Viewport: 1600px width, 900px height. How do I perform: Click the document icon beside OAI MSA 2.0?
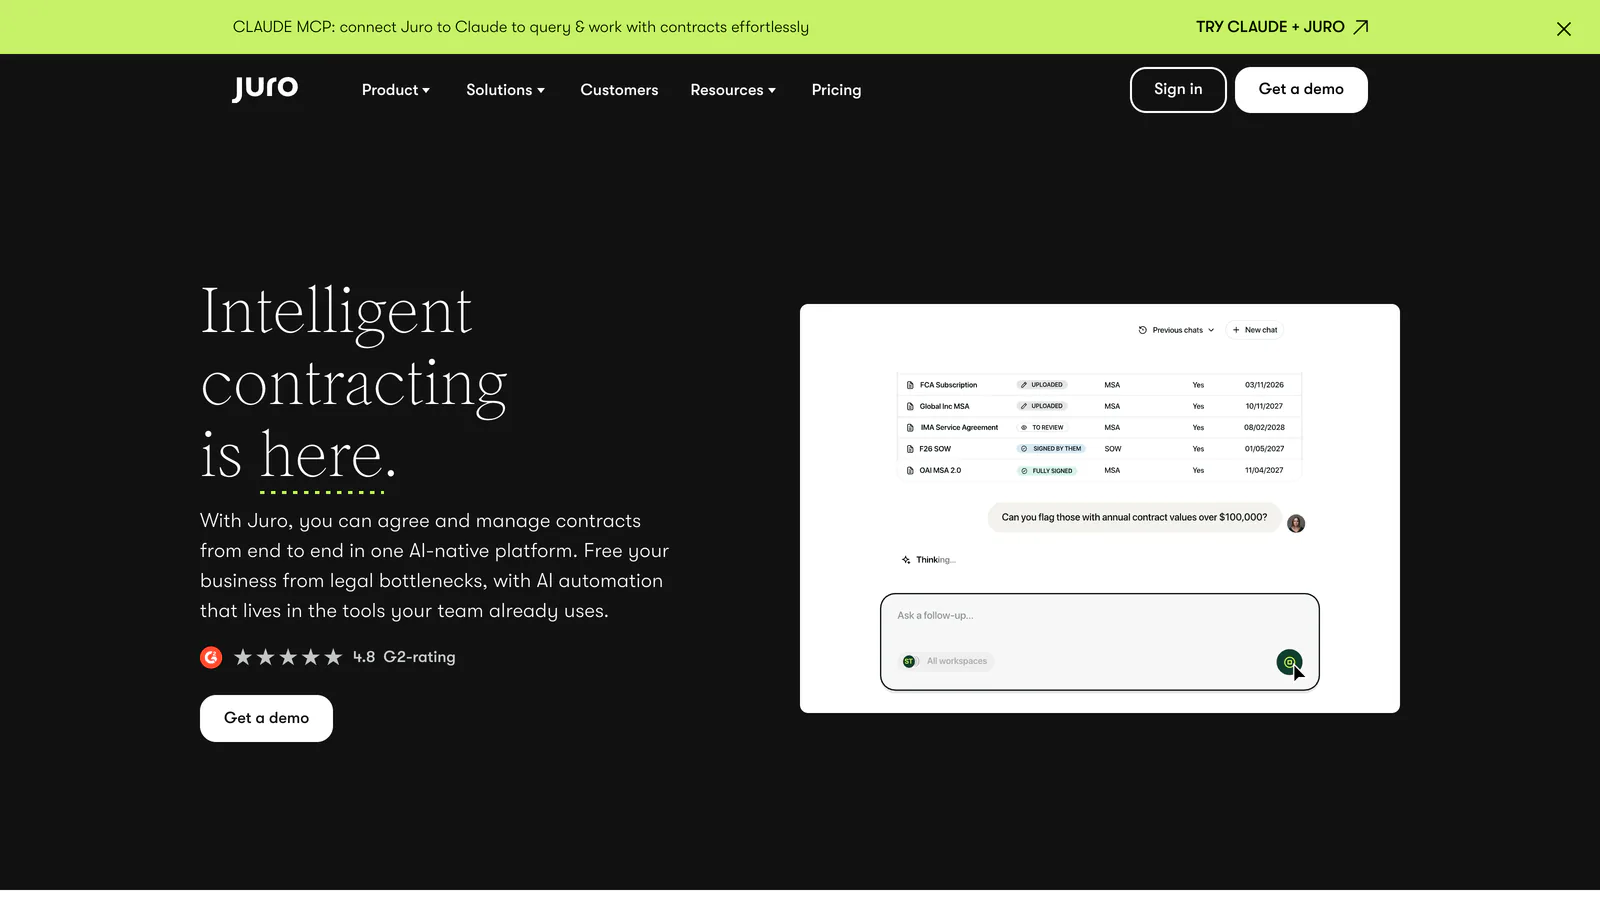click(x=910, y=470)
